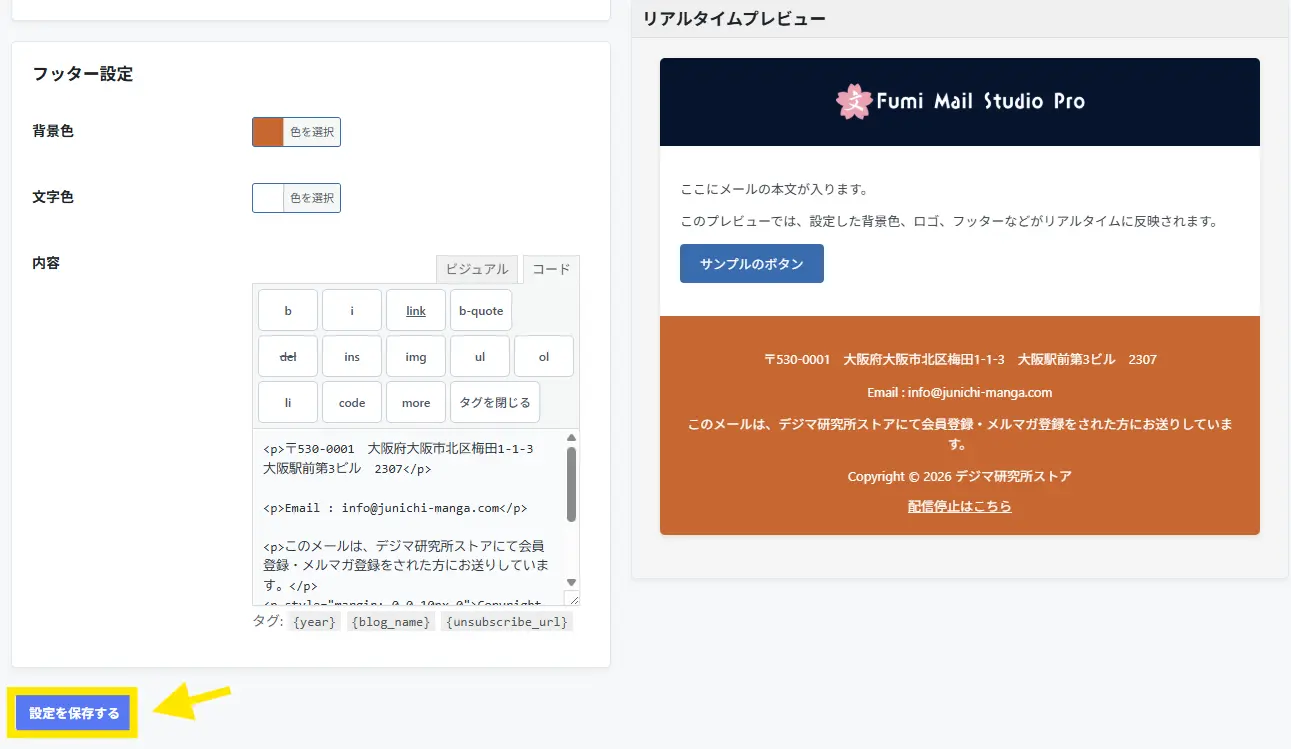Image resolution: width=1291 pixels, height=749 pixels.
Task: Switch to the コード editor tab
Action: point(551,269)
